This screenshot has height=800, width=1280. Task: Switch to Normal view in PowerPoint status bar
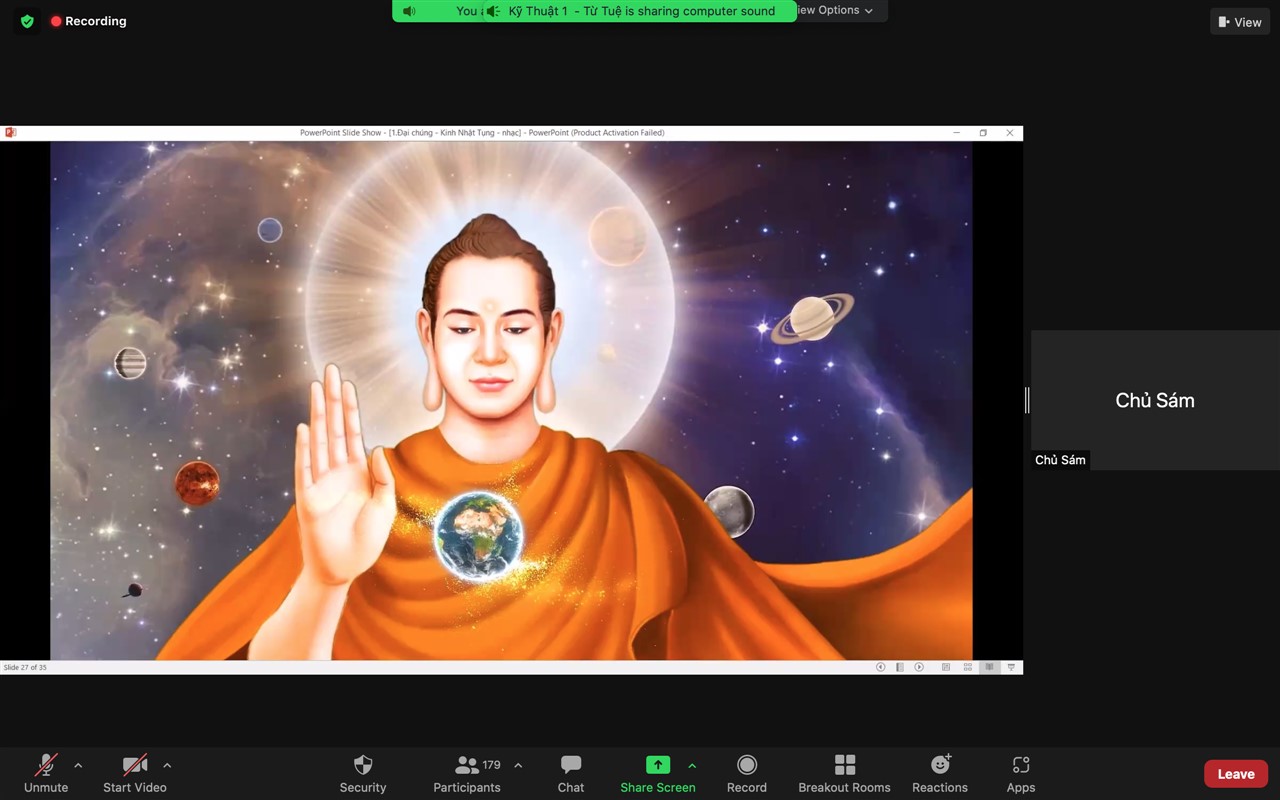946,667
